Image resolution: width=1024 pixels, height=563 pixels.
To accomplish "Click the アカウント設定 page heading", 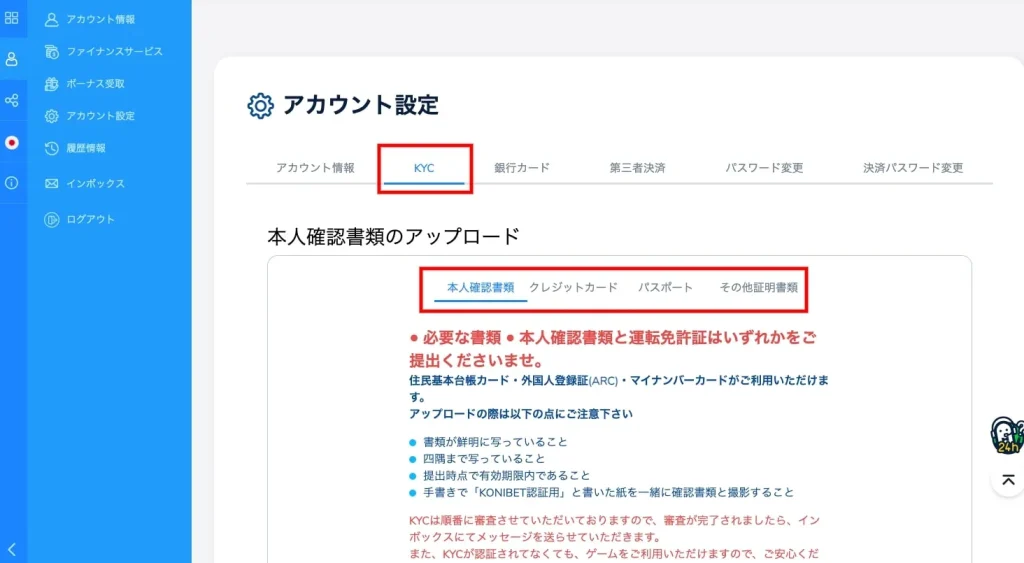I will click(360, 105).
